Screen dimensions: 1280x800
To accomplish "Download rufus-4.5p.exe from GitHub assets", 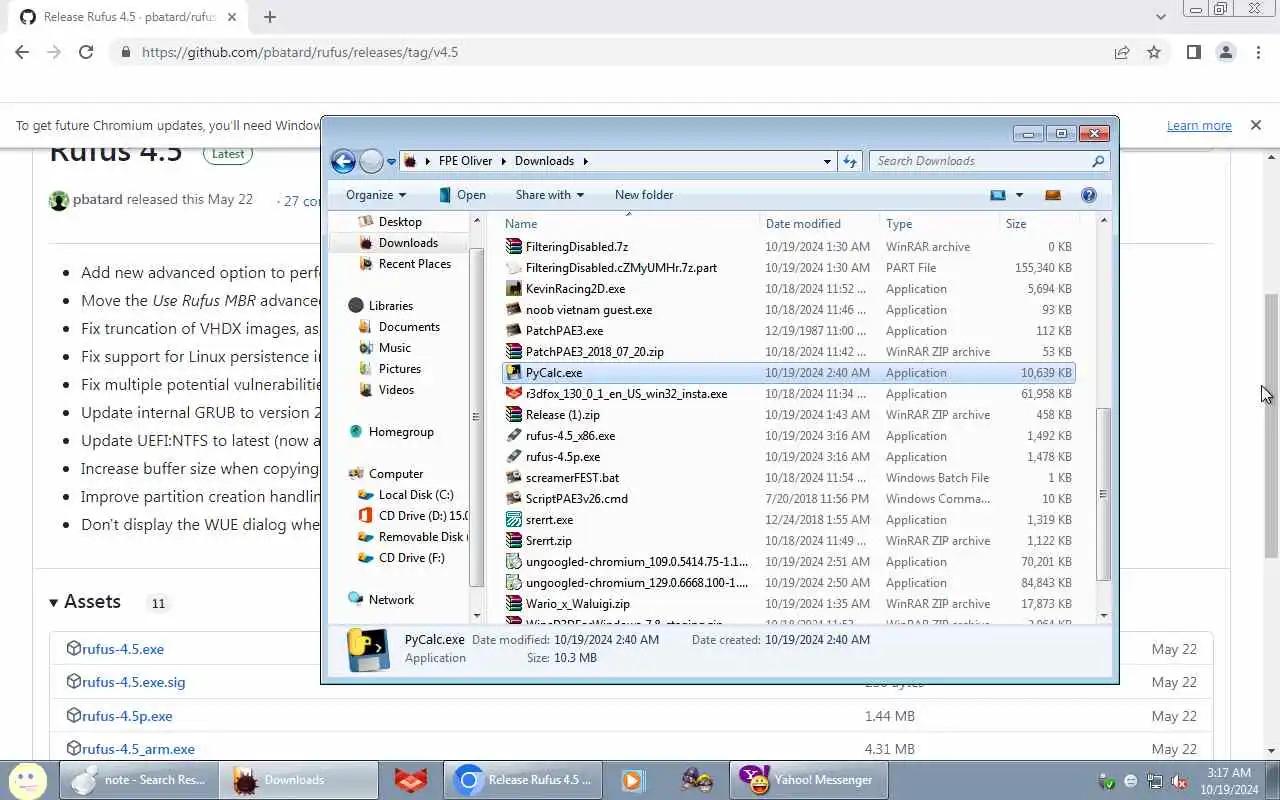I will click(x=127, y=716).
